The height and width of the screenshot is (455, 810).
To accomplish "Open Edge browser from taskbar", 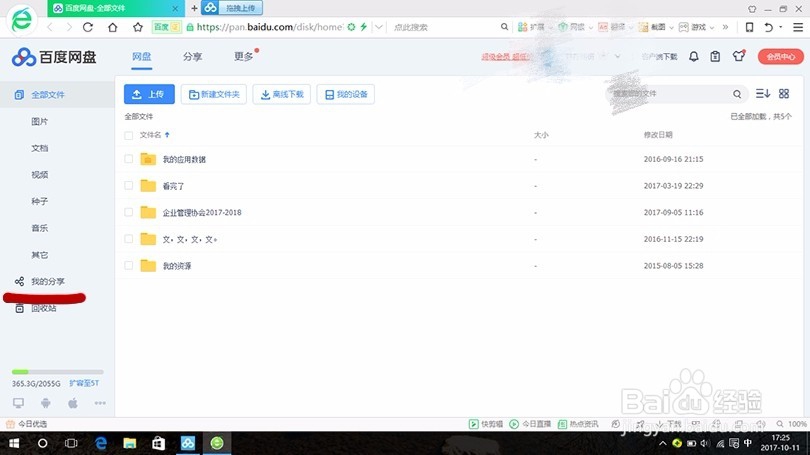I will coord(101,443).
